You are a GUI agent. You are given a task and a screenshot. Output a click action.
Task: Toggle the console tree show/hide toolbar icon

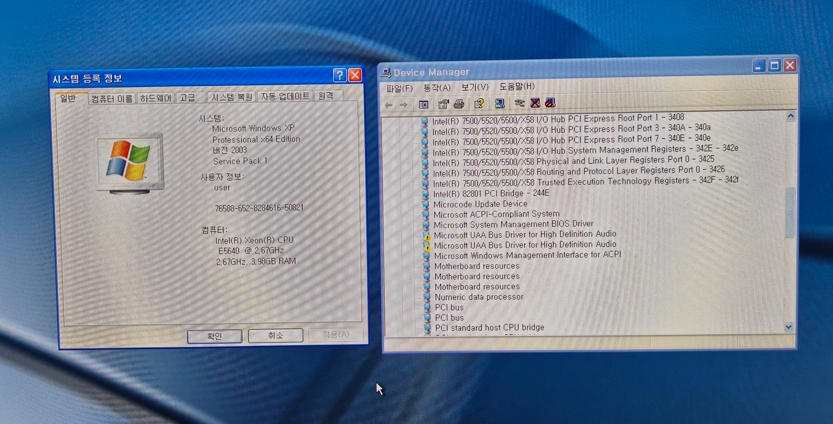click(x=423, y=104)
